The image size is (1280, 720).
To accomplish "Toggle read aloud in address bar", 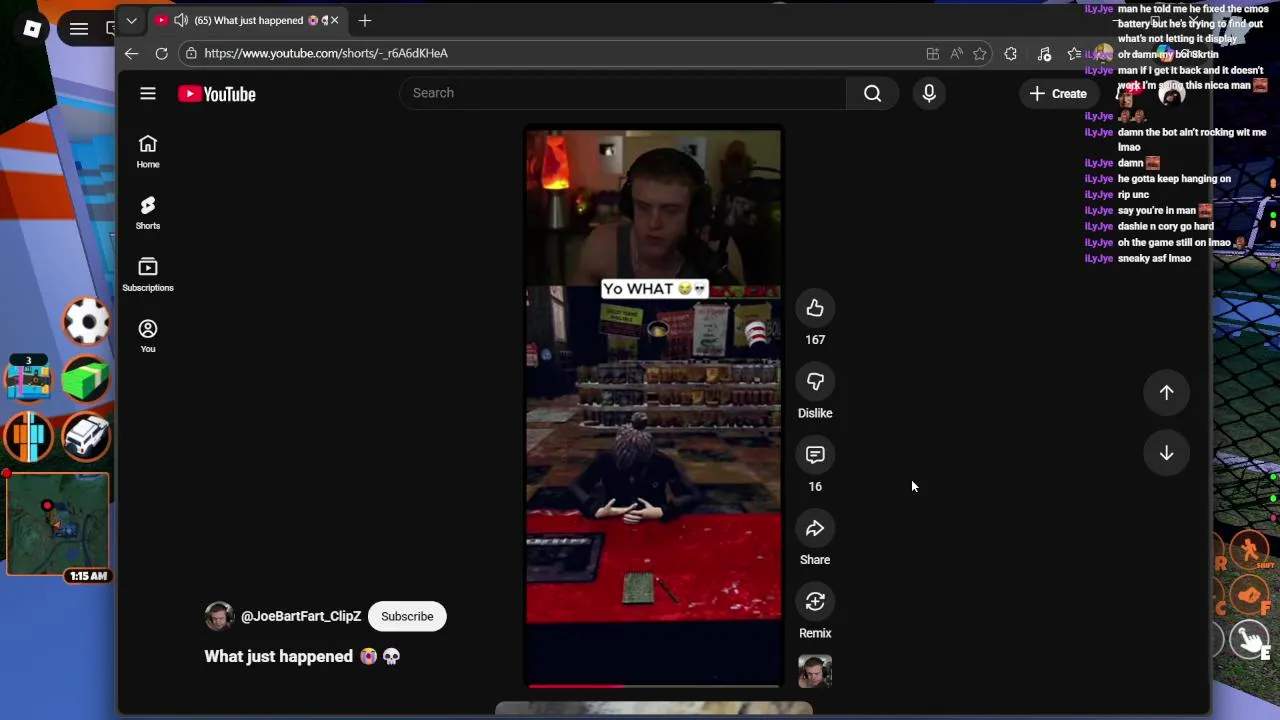I will point(957,53).
